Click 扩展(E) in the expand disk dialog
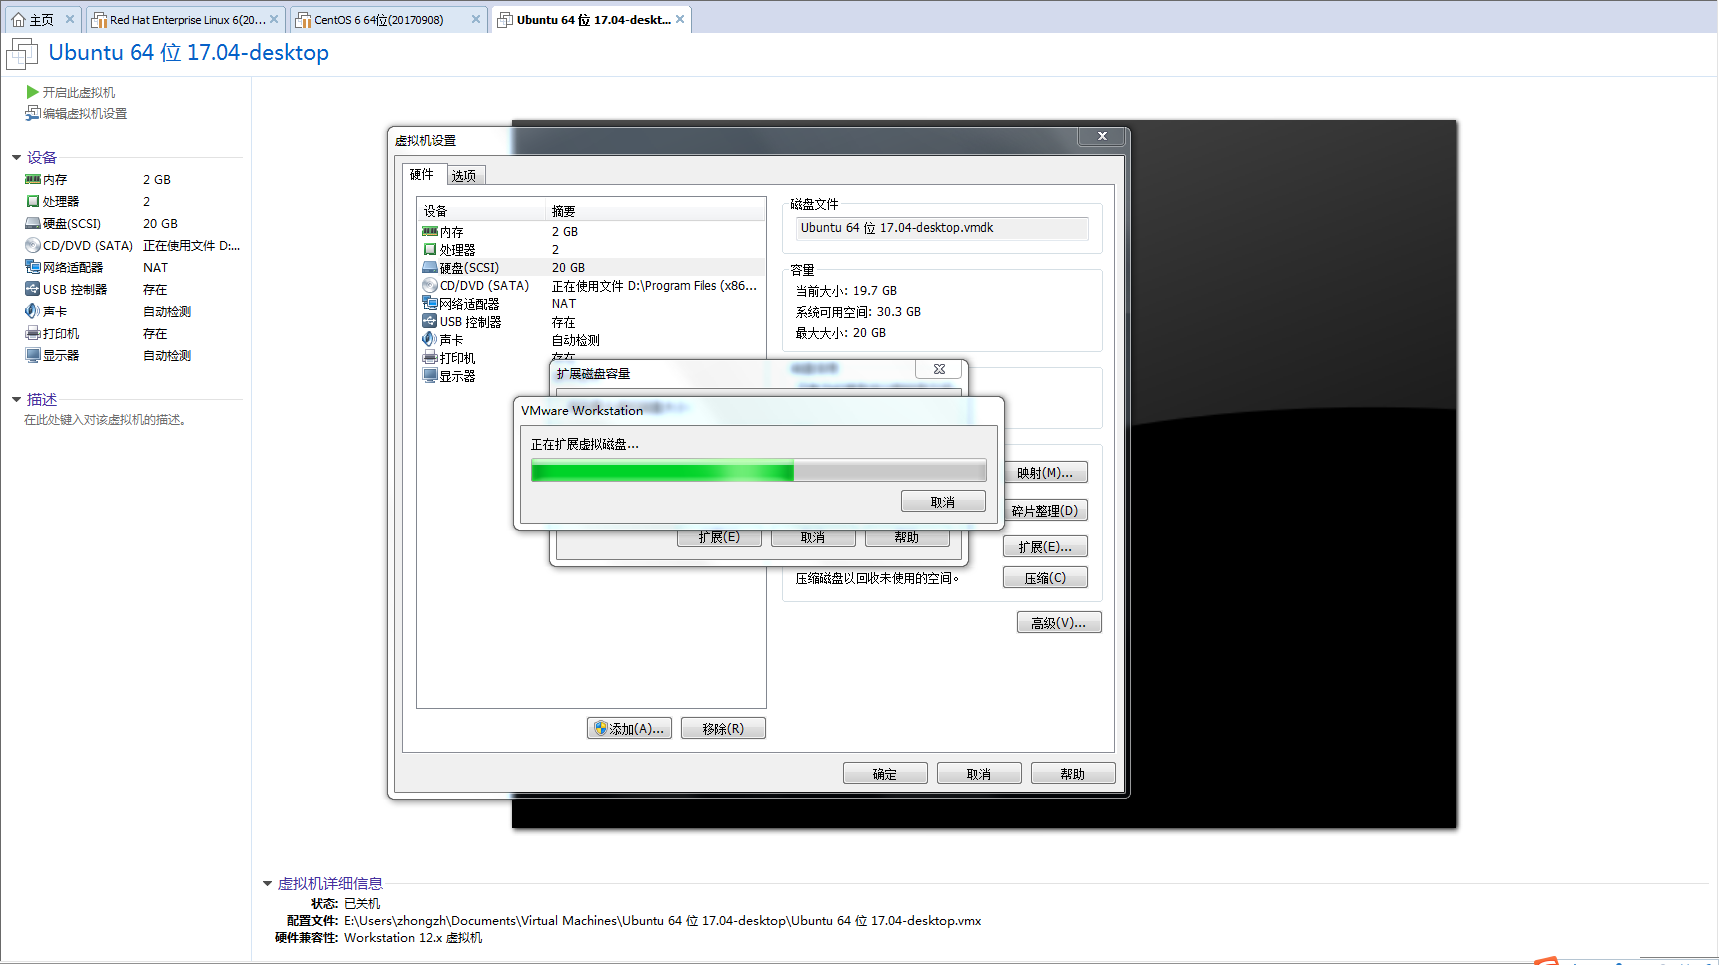Image resolution: width=1719 pixels, height=965 pixels. click(719, 537)
